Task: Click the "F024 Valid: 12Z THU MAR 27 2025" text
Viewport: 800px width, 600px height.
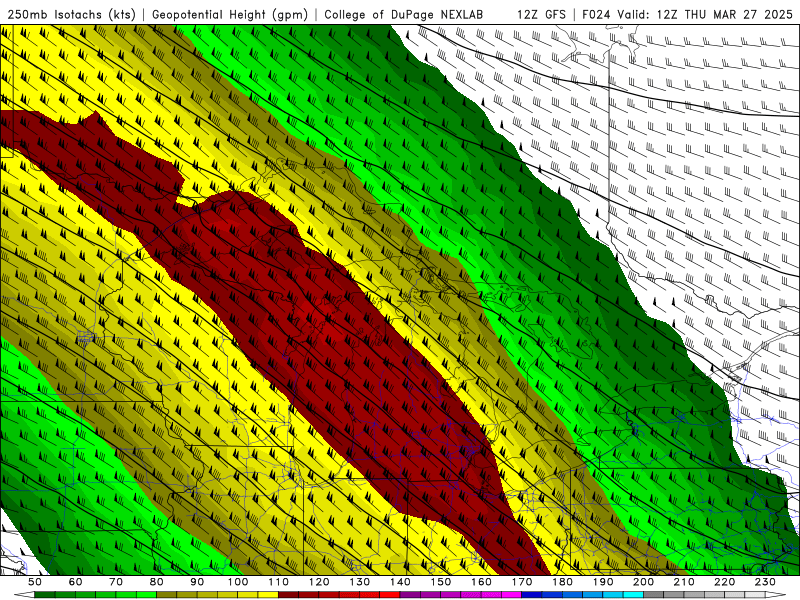Action: coord(687,14)
